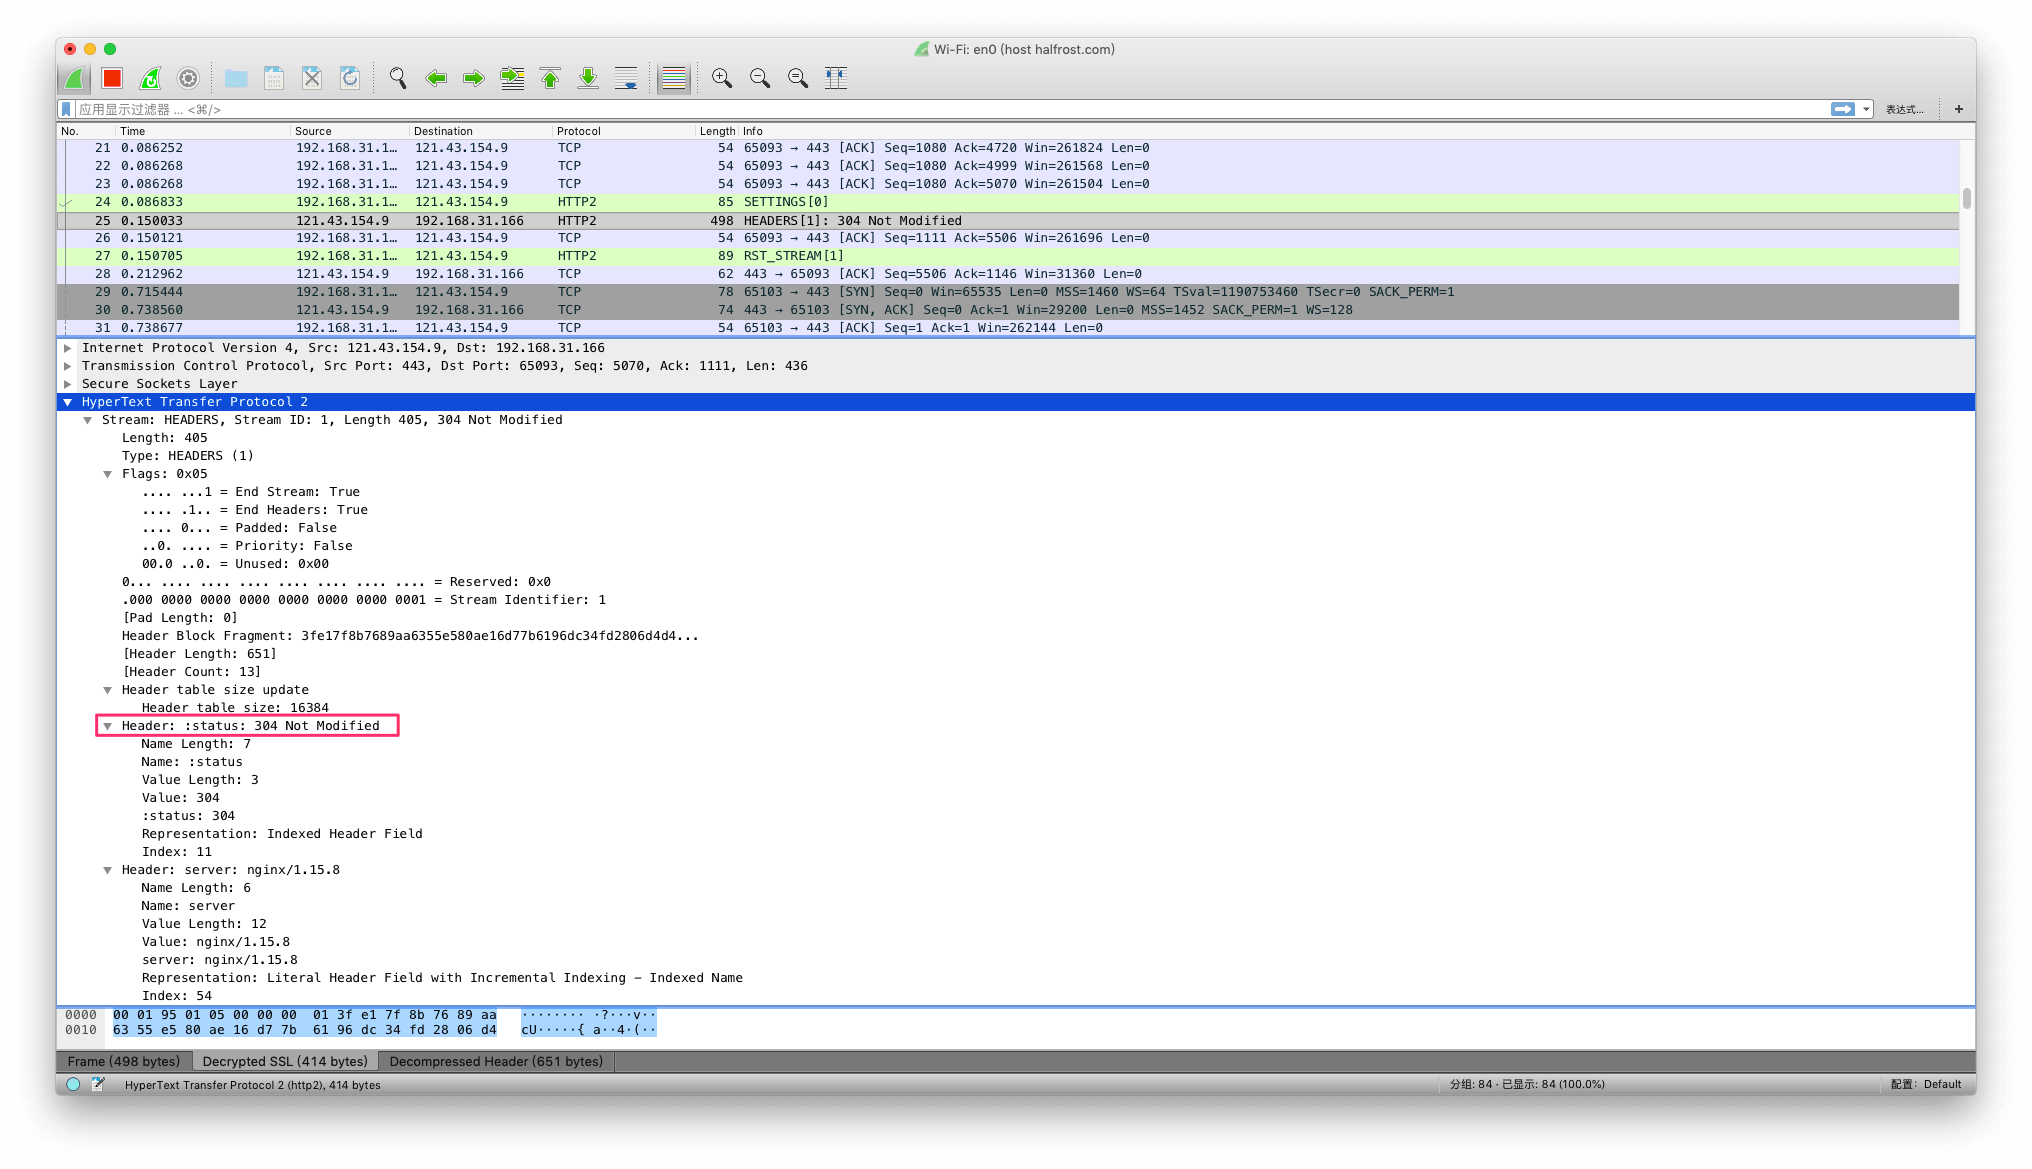
Task: Sort by the Protocol column header
Action: (x=624, y=131)
